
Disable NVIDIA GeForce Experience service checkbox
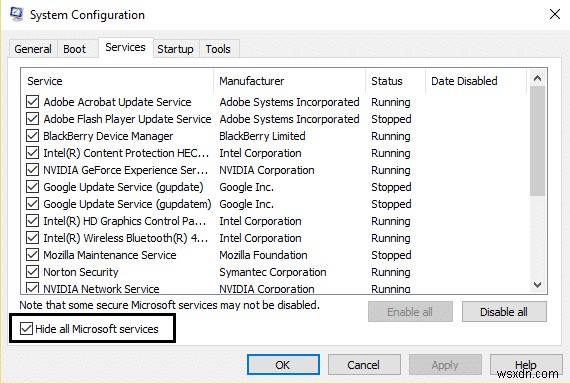coord(32,170)
